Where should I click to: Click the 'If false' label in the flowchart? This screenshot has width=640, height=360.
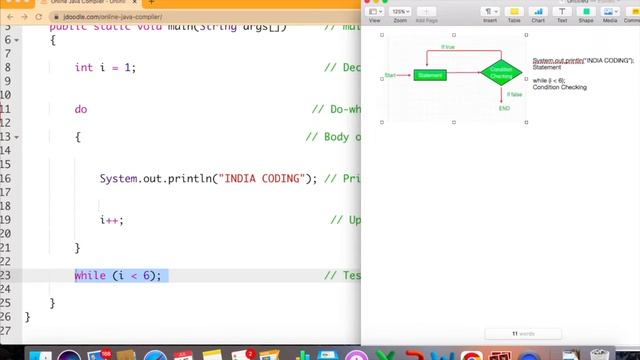(514, 94)
